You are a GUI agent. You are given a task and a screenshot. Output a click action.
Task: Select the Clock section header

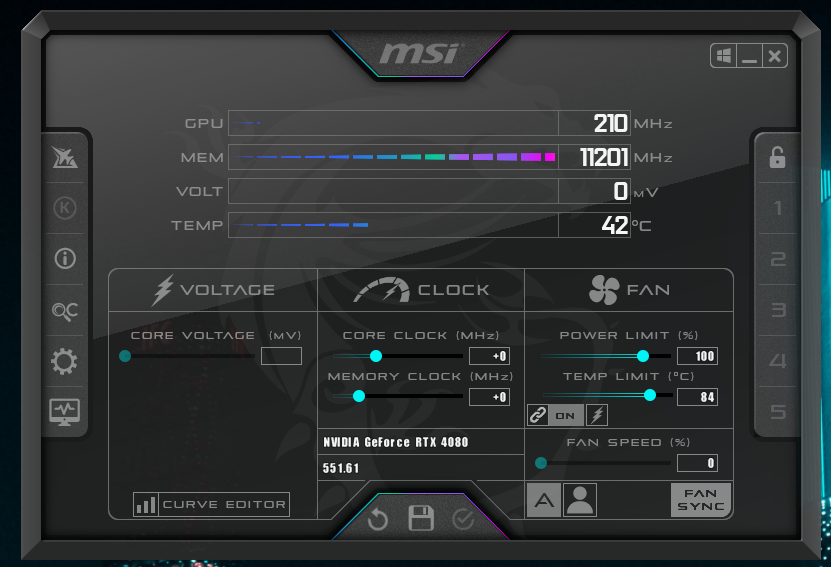pos(421,290)
